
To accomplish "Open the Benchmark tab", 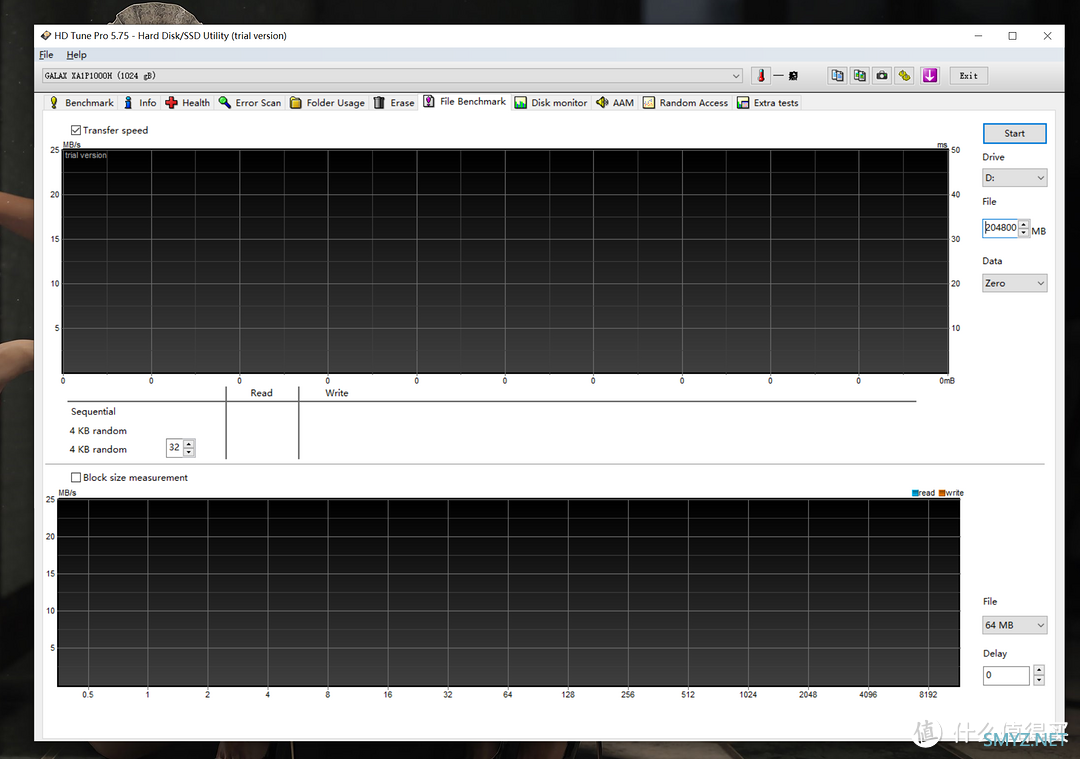I will click(x=81, y=103).
